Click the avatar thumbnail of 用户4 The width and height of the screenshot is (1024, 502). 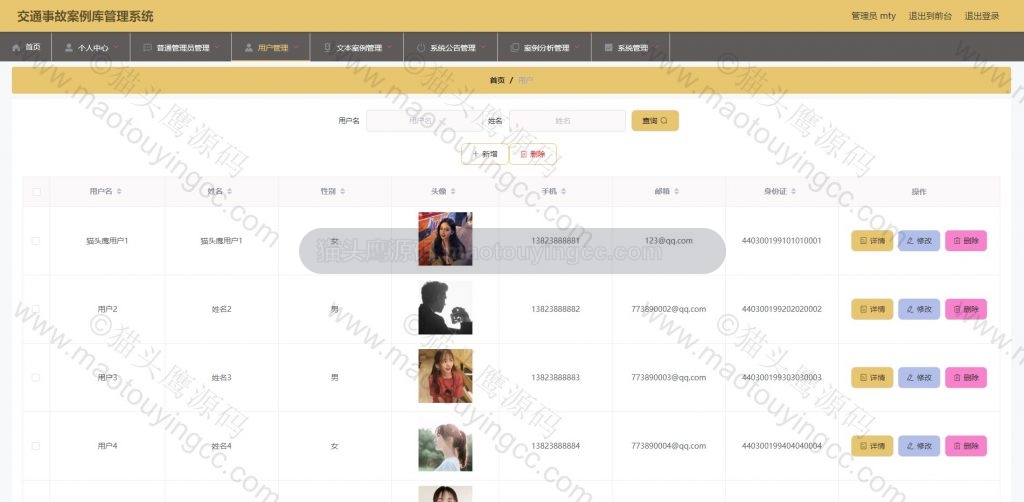[445, 447]
